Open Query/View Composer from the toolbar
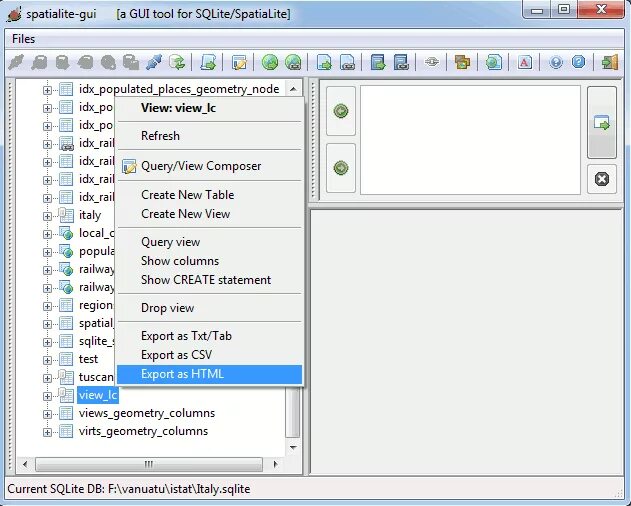The width and height of the screenshot is (631, 506). (239, 62)
